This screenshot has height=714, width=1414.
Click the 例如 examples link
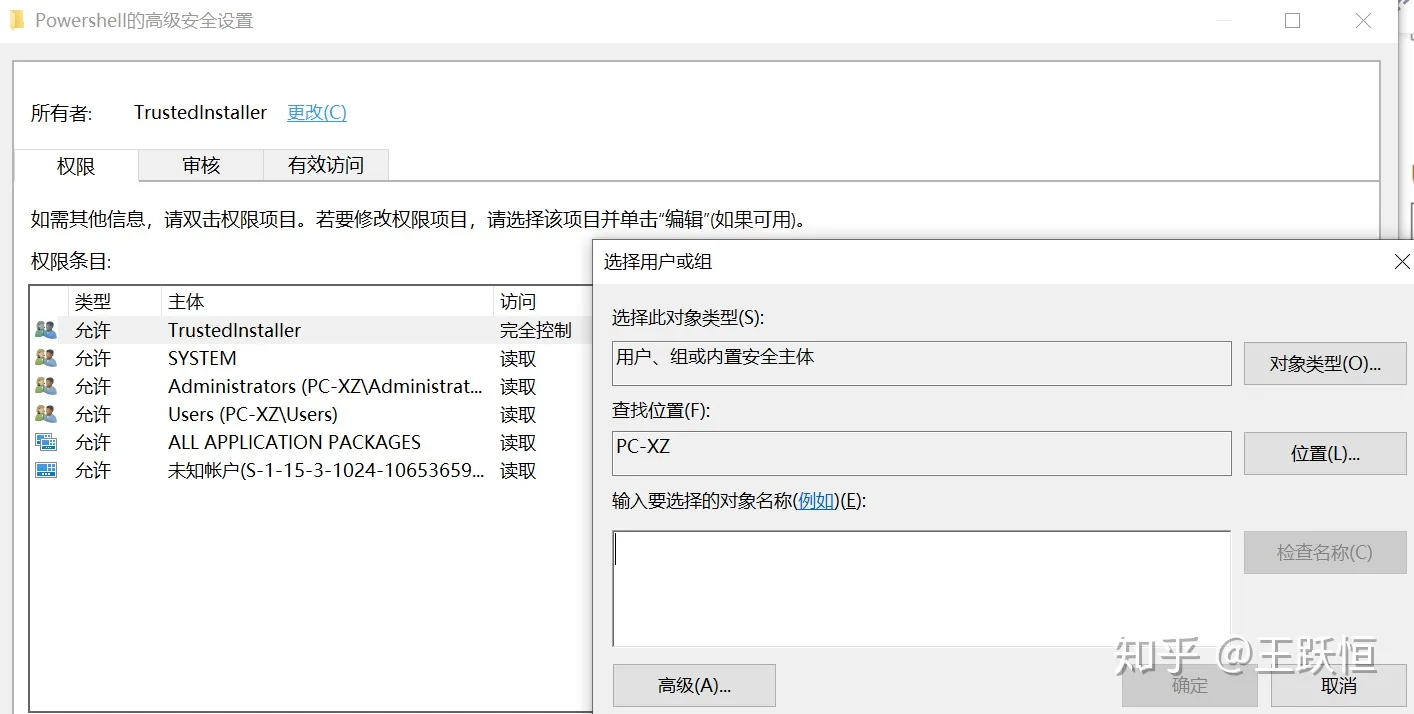[817, 501]
